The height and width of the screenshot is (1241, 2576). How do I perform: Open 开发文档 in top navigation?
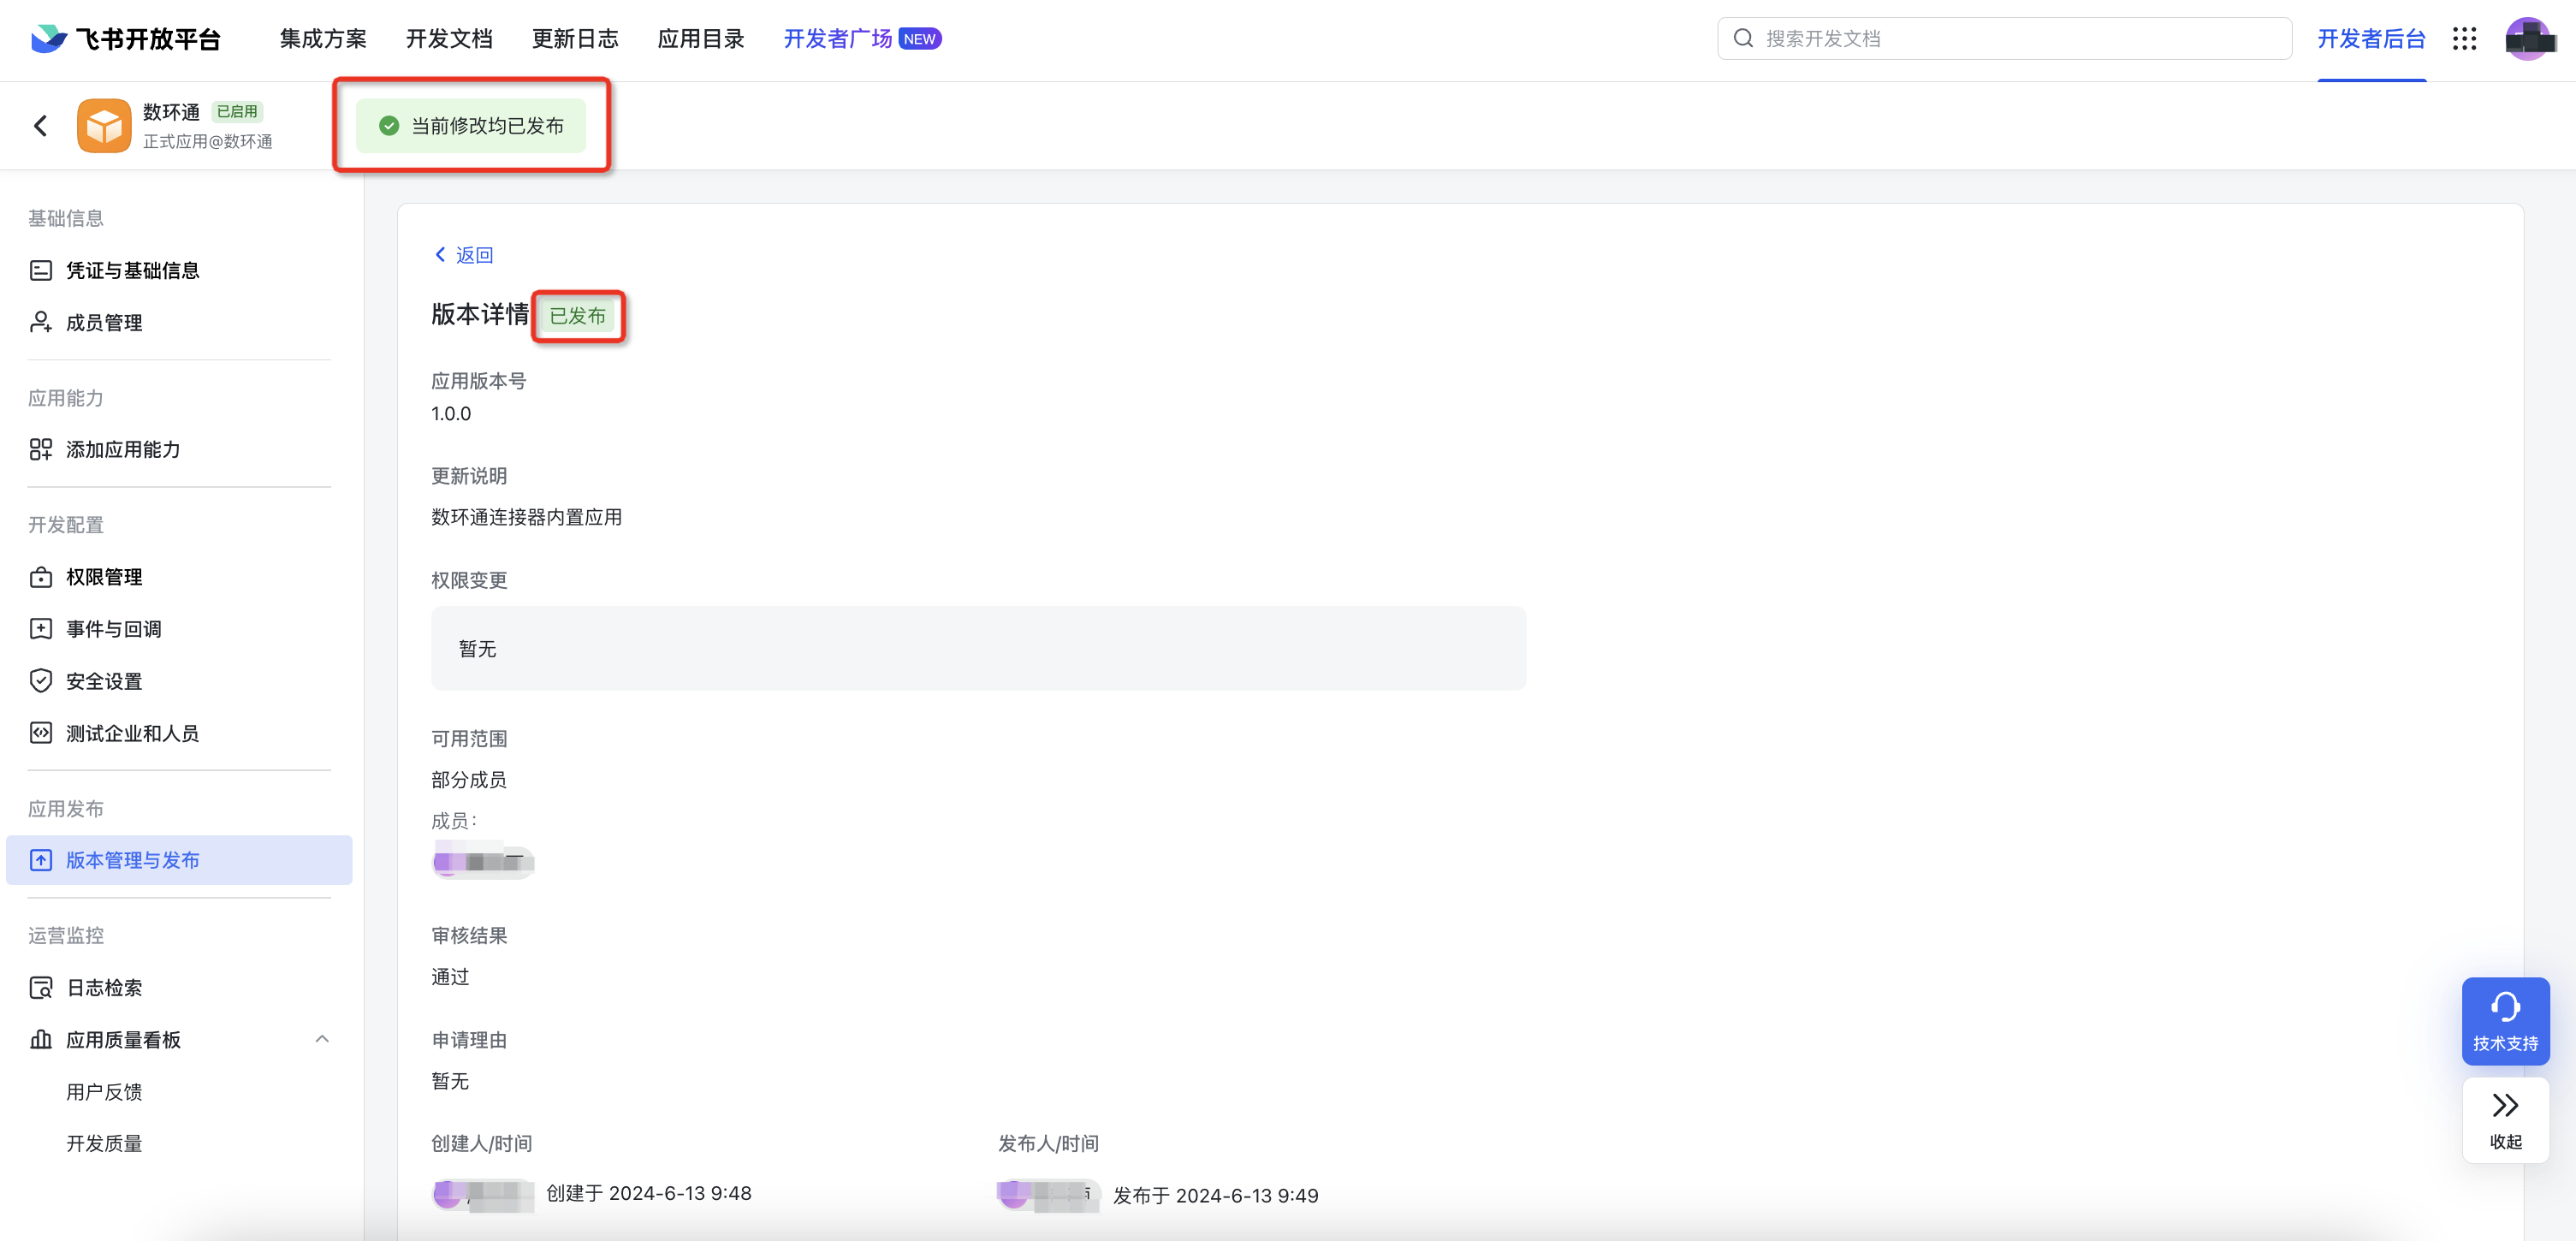tap(449, 39)
